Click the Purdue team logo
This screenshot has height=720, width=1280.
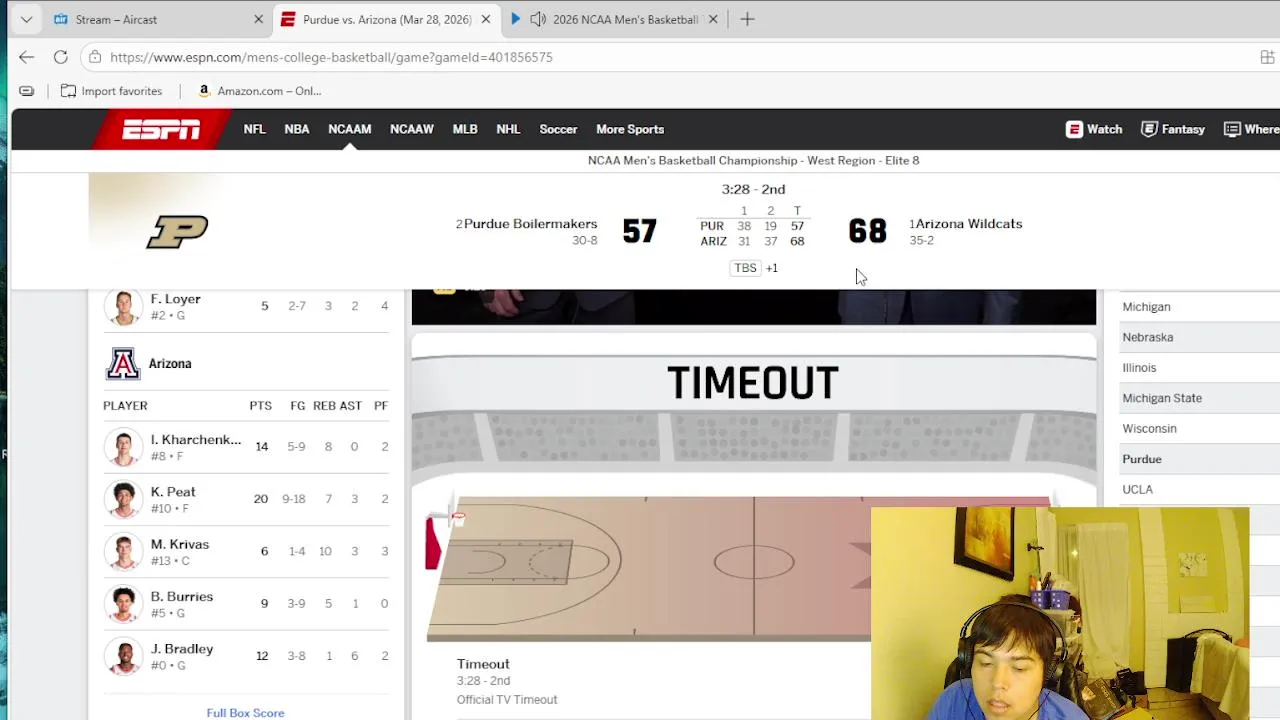[177, 232]
